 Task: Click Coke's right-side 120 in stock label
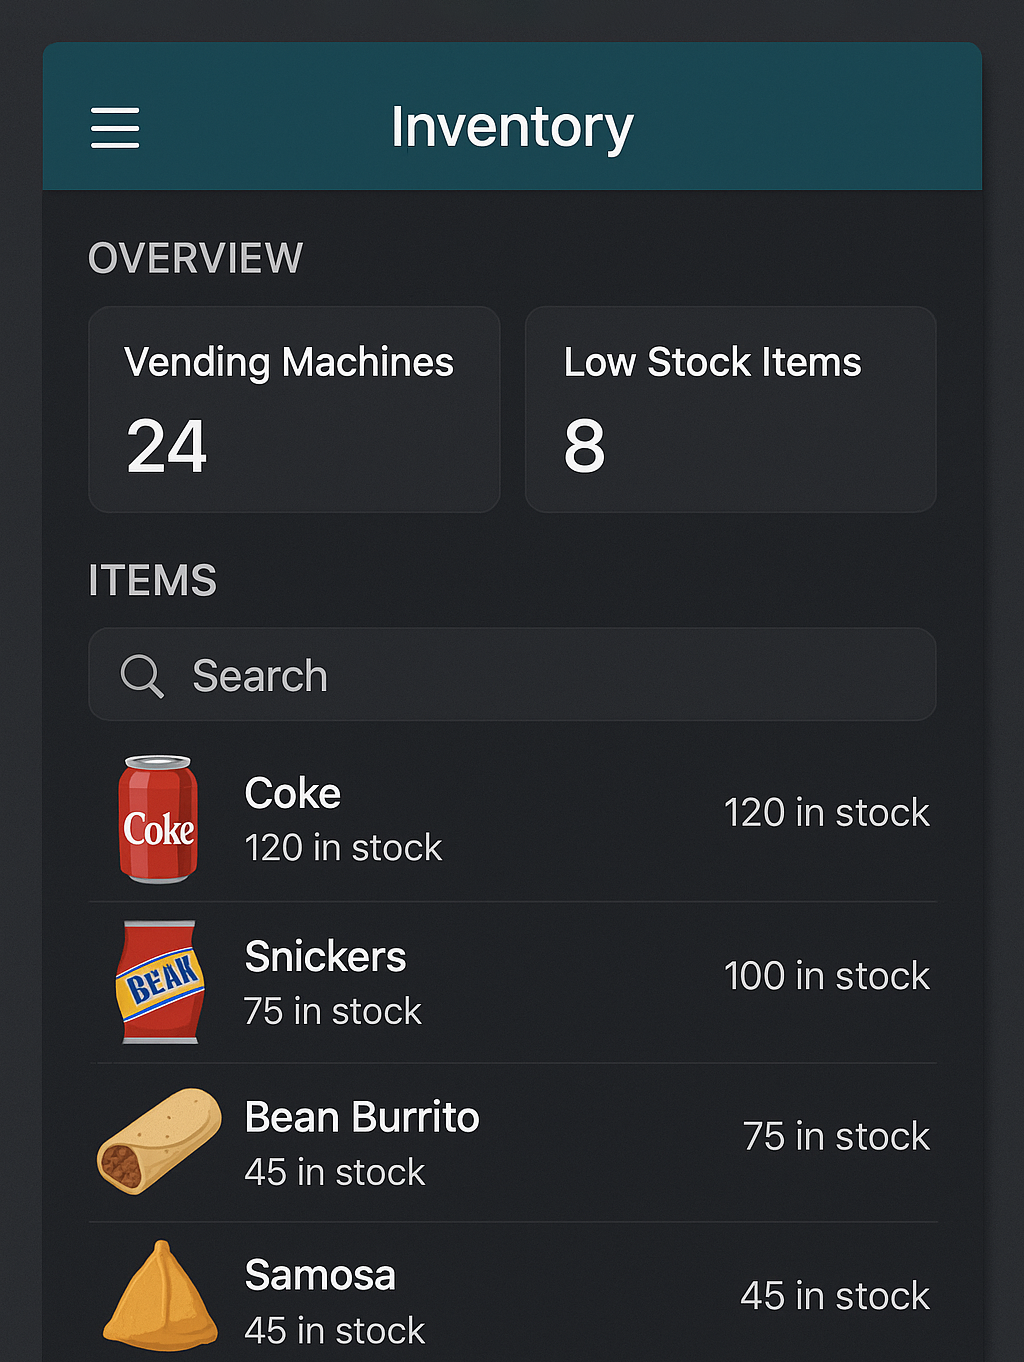826,813
